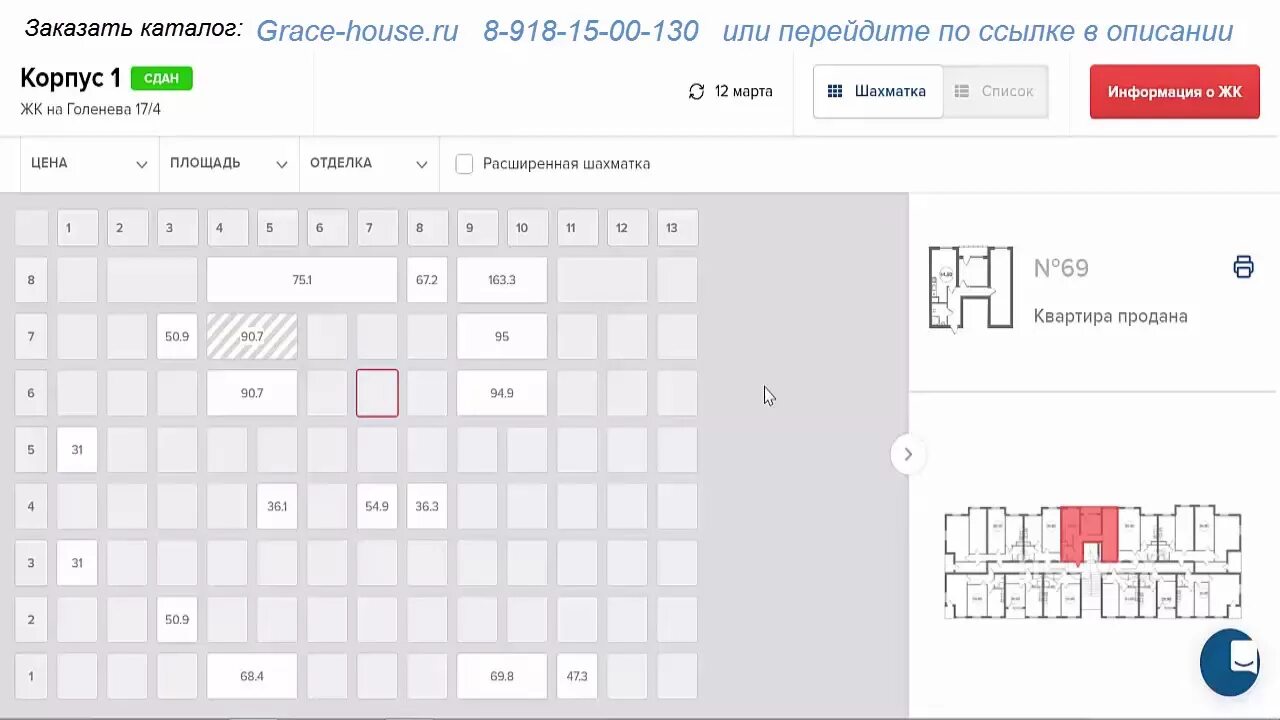Select apartment 69.8 on floor 1
This screenshot has height=720, width=1280.
tap(502, 676)
